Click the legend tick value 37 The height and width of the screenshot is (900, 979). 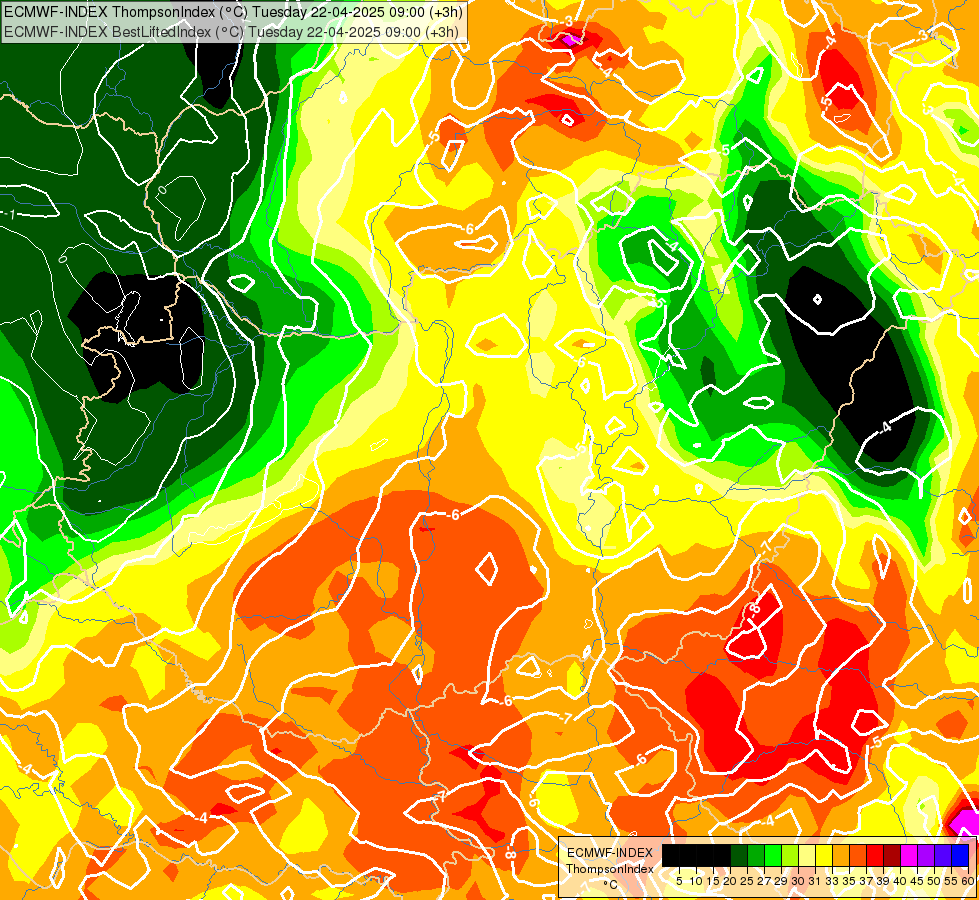[867, 881]
